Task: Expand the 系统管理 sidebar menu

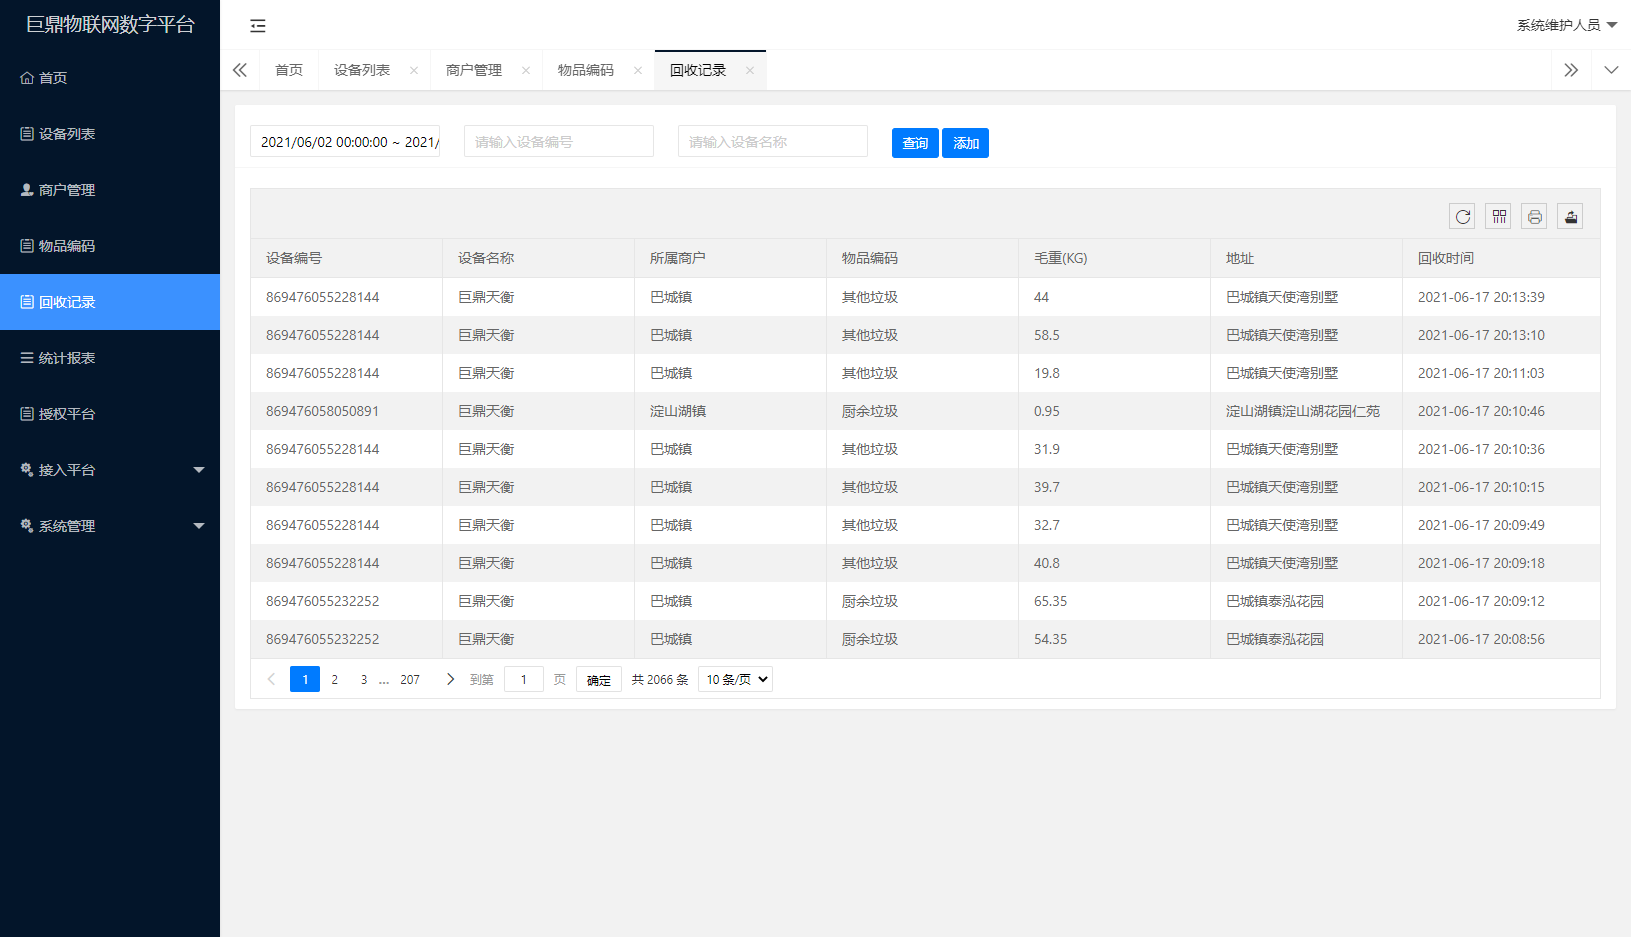Action: pyautogui.click(x=110, y=526)
